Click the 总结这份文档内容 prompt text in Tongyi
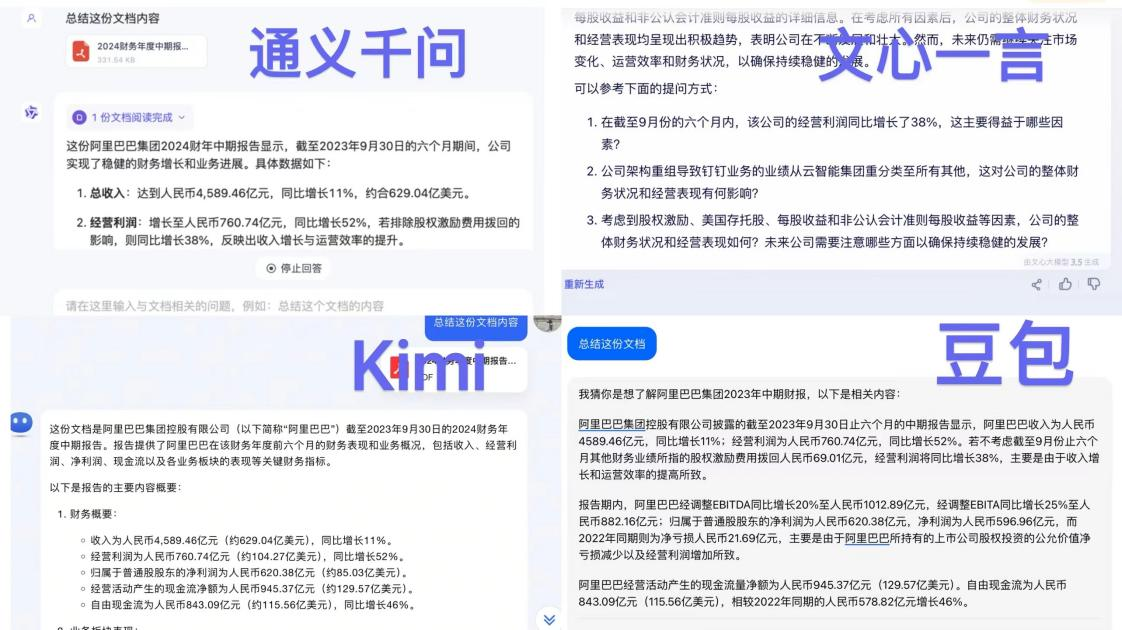 click(x=112, y=19)
